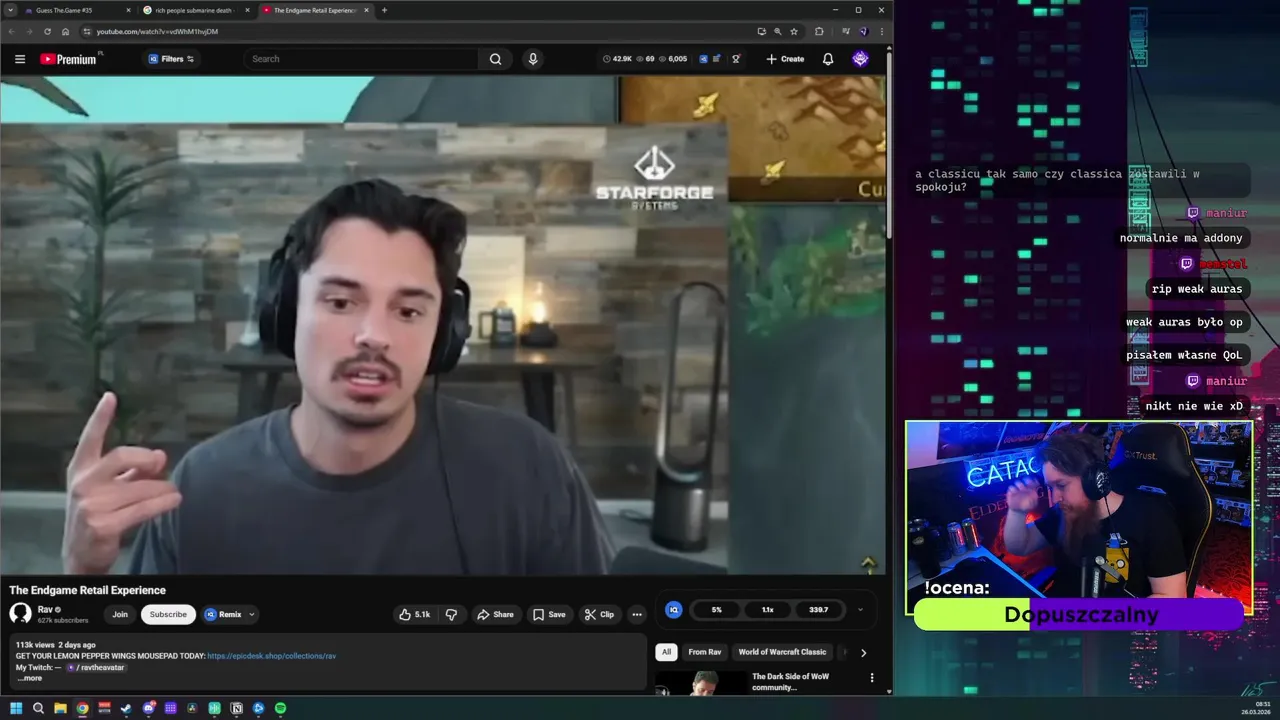This screenshot has width=1280, height=720.
Task: Toggle the IQ Filters button
Action: pyautogui.click(x=171, y=59)
